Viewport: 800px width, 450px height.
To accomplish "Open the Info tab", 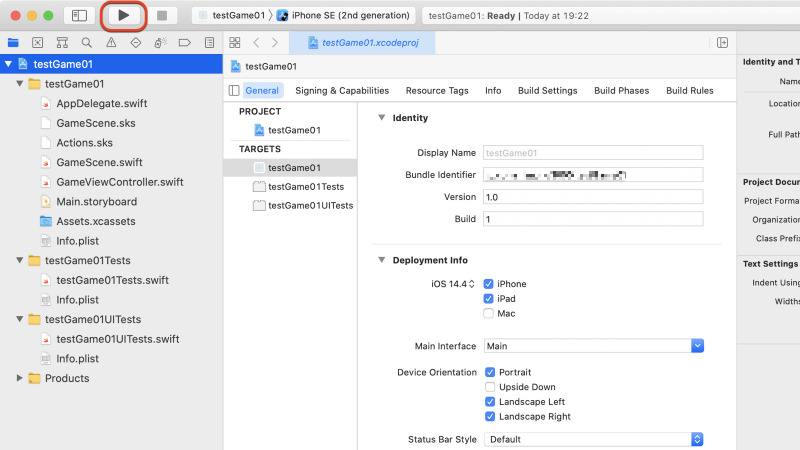I will 493,91.
